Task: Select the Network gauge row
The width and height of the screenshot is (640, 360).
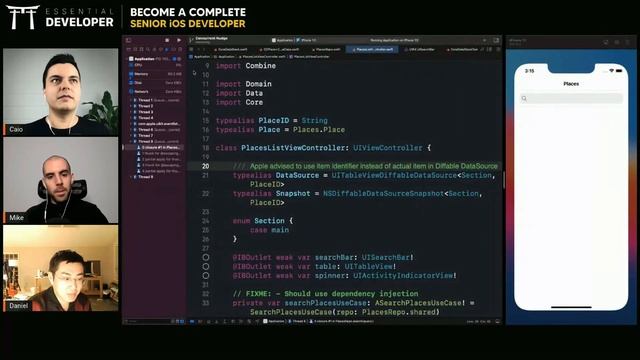Action: [x=155, y=91]
